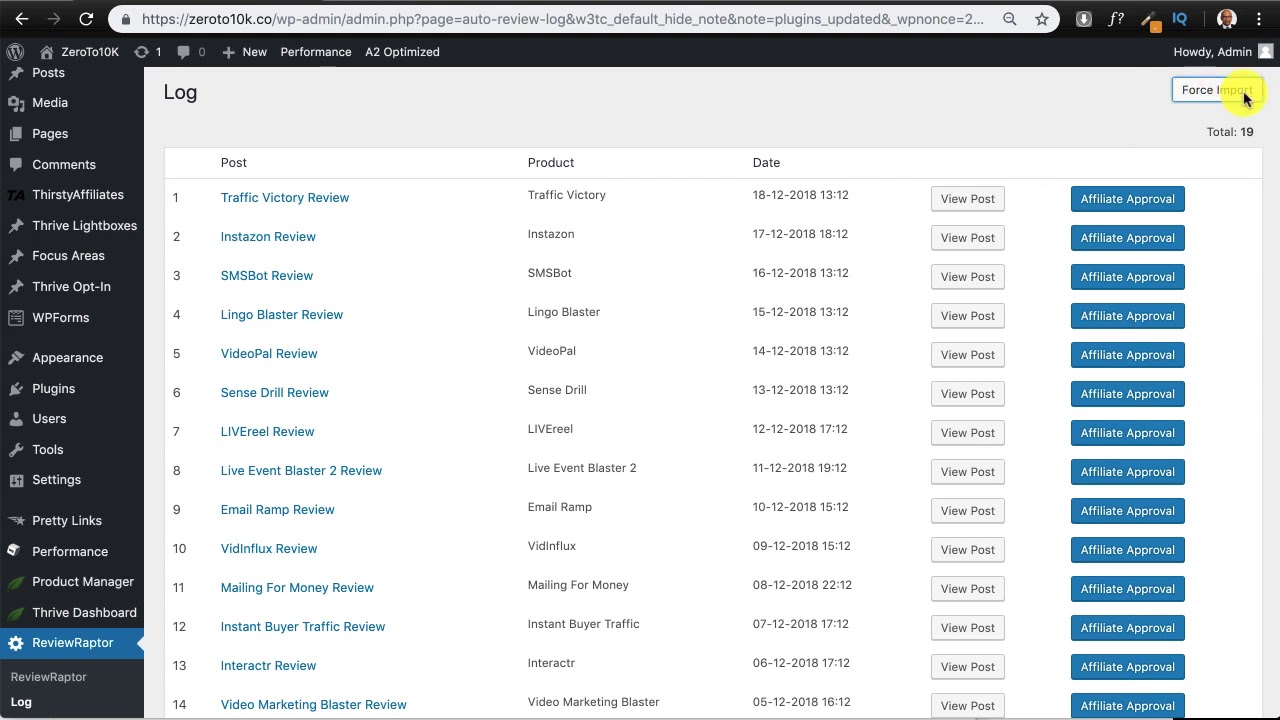
Task: Click the updates icon showing 1
Action: click(x=147, y=52)
